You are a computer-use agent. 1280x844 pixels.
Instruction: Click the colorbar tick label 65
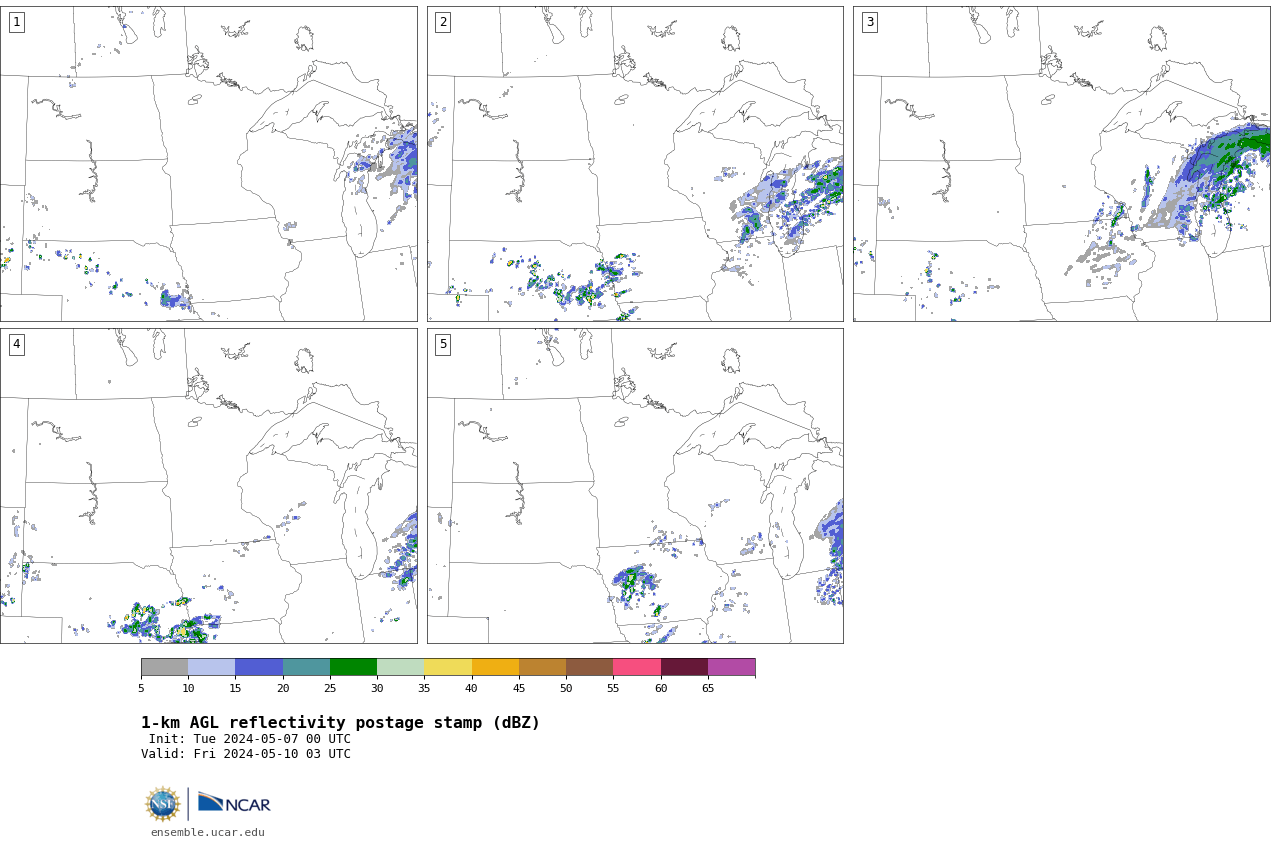coord(708,688)
